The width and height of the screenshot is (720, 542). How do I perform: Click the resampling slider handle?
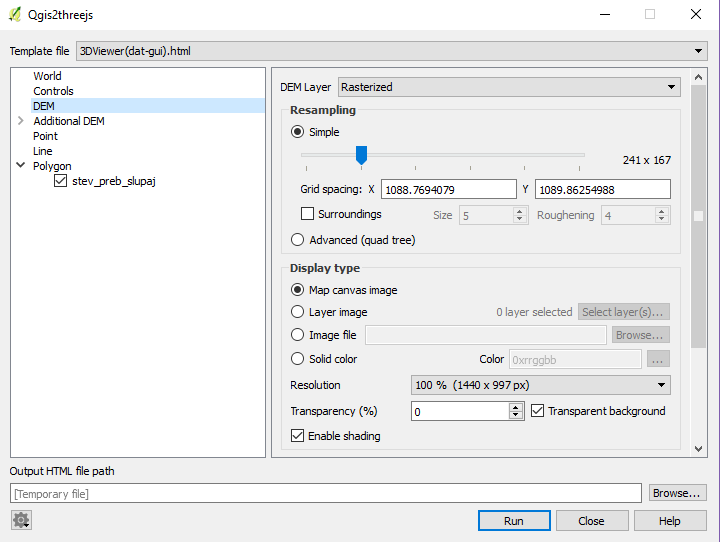361,155
